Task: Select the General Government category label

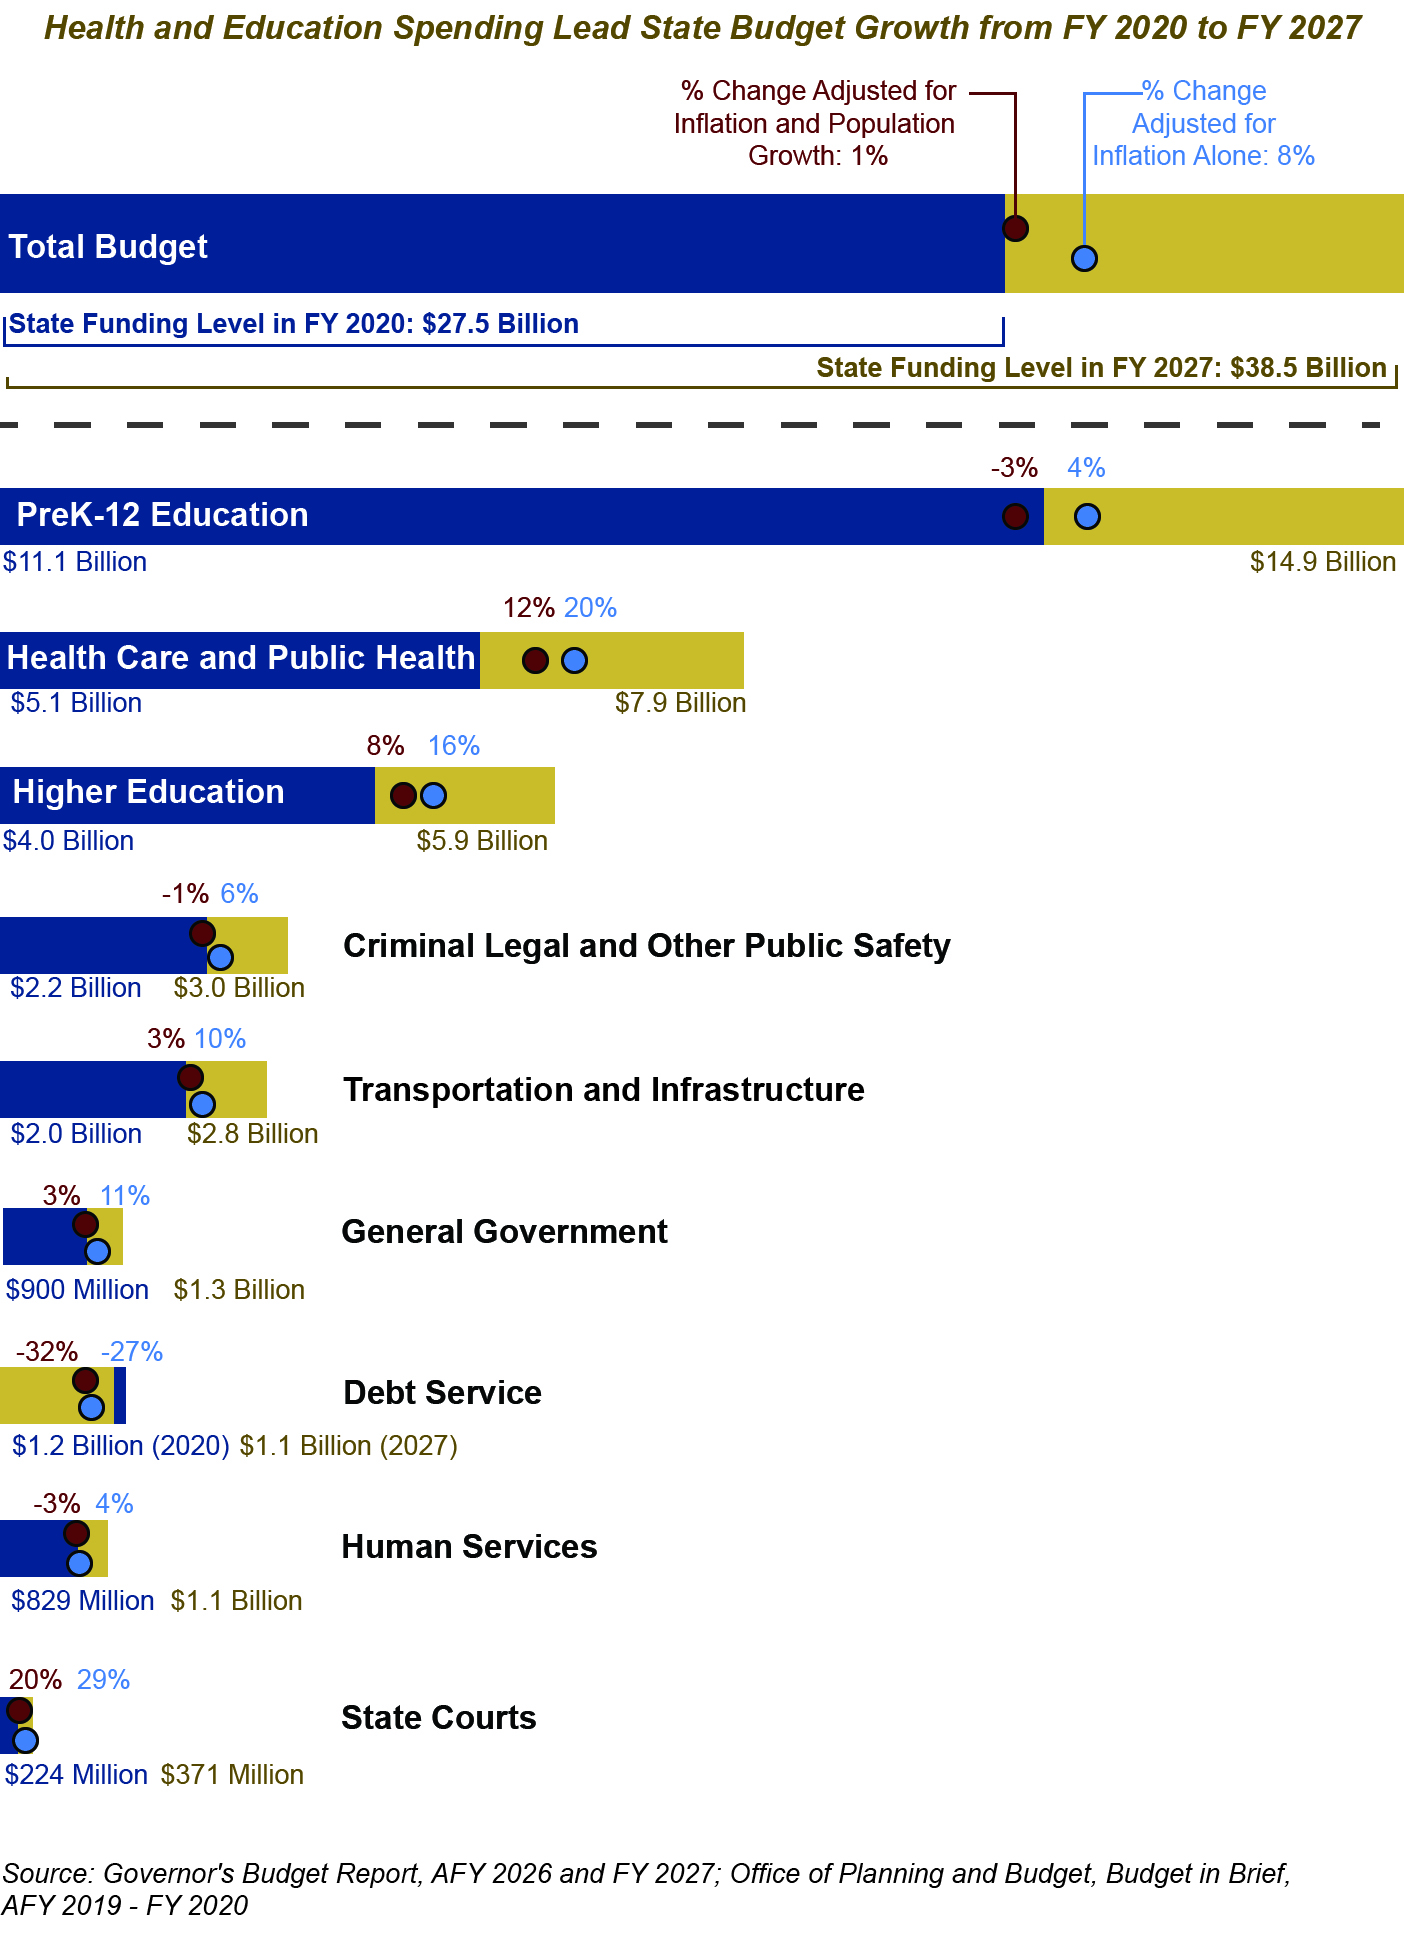Action: click(x=504, y=1232)
